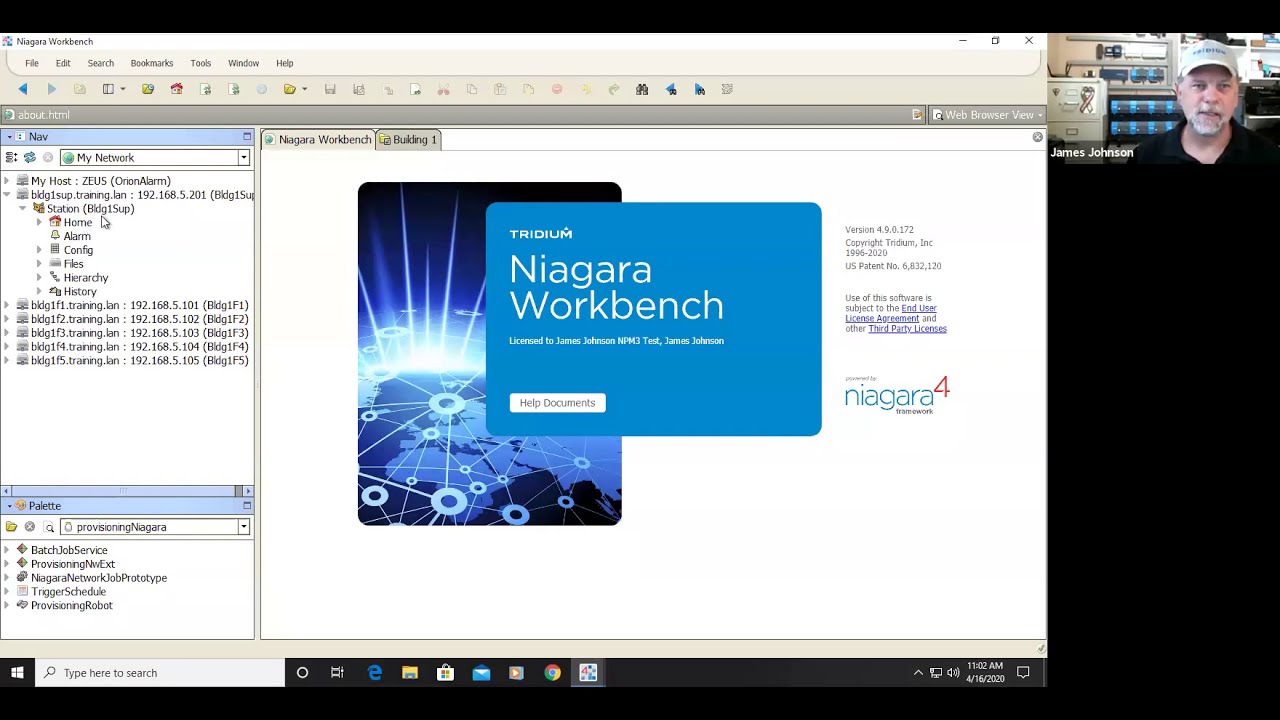1280x720 pixels.
Task: Expand the BatchJobService palette item
Action: (x=7, y=550)
